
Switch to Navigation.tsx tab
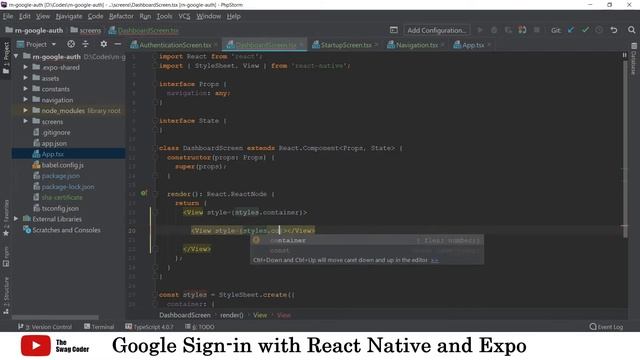416,45
